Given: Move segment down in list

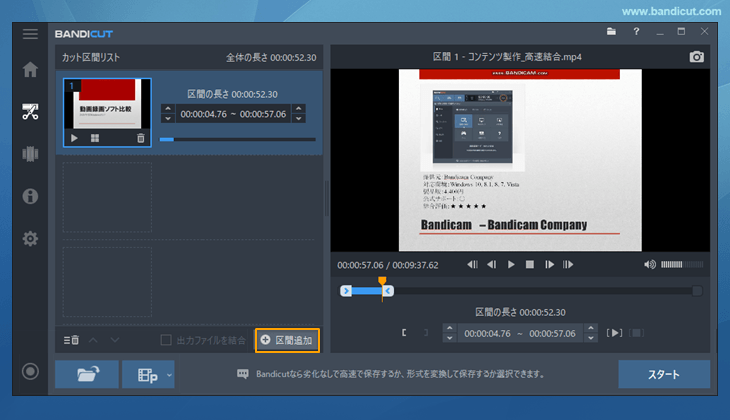Looking at the screenshot, I should (115, 340).
